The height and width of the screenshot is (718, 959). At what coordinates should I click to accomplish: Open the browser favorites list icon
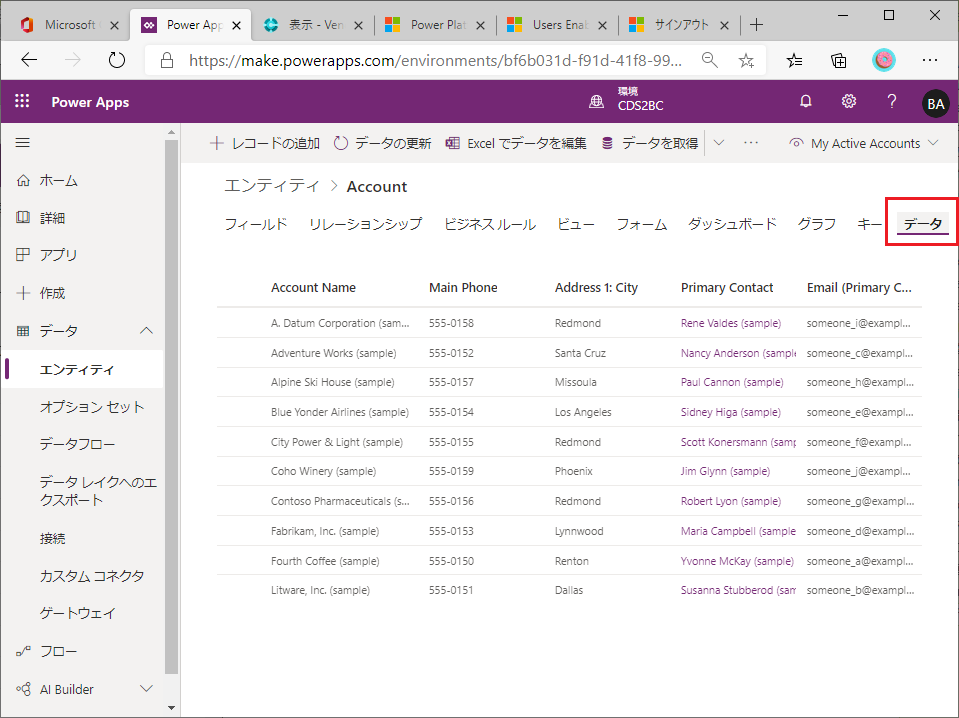[x=794, y=60]
